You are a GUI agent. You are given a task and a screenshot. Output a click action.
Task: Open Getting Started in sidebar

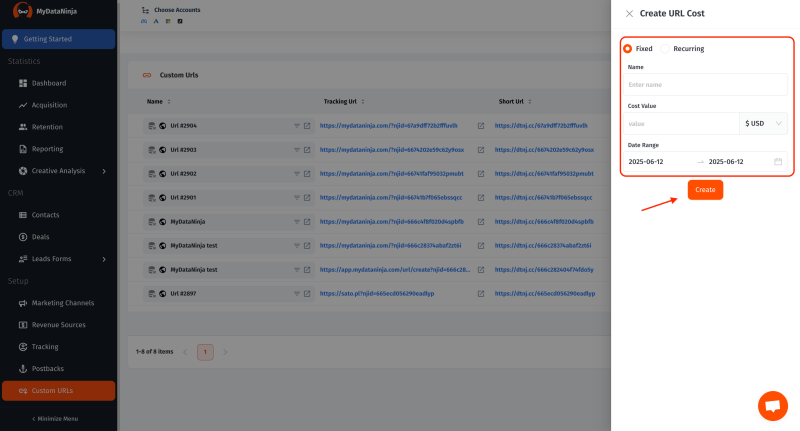coord(59,39)
